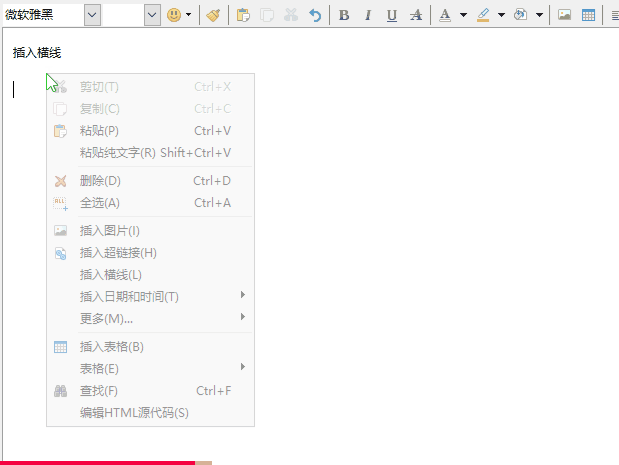Click the format painter brush icon
Screen dimensions: 619x465
tap(214, 15)
